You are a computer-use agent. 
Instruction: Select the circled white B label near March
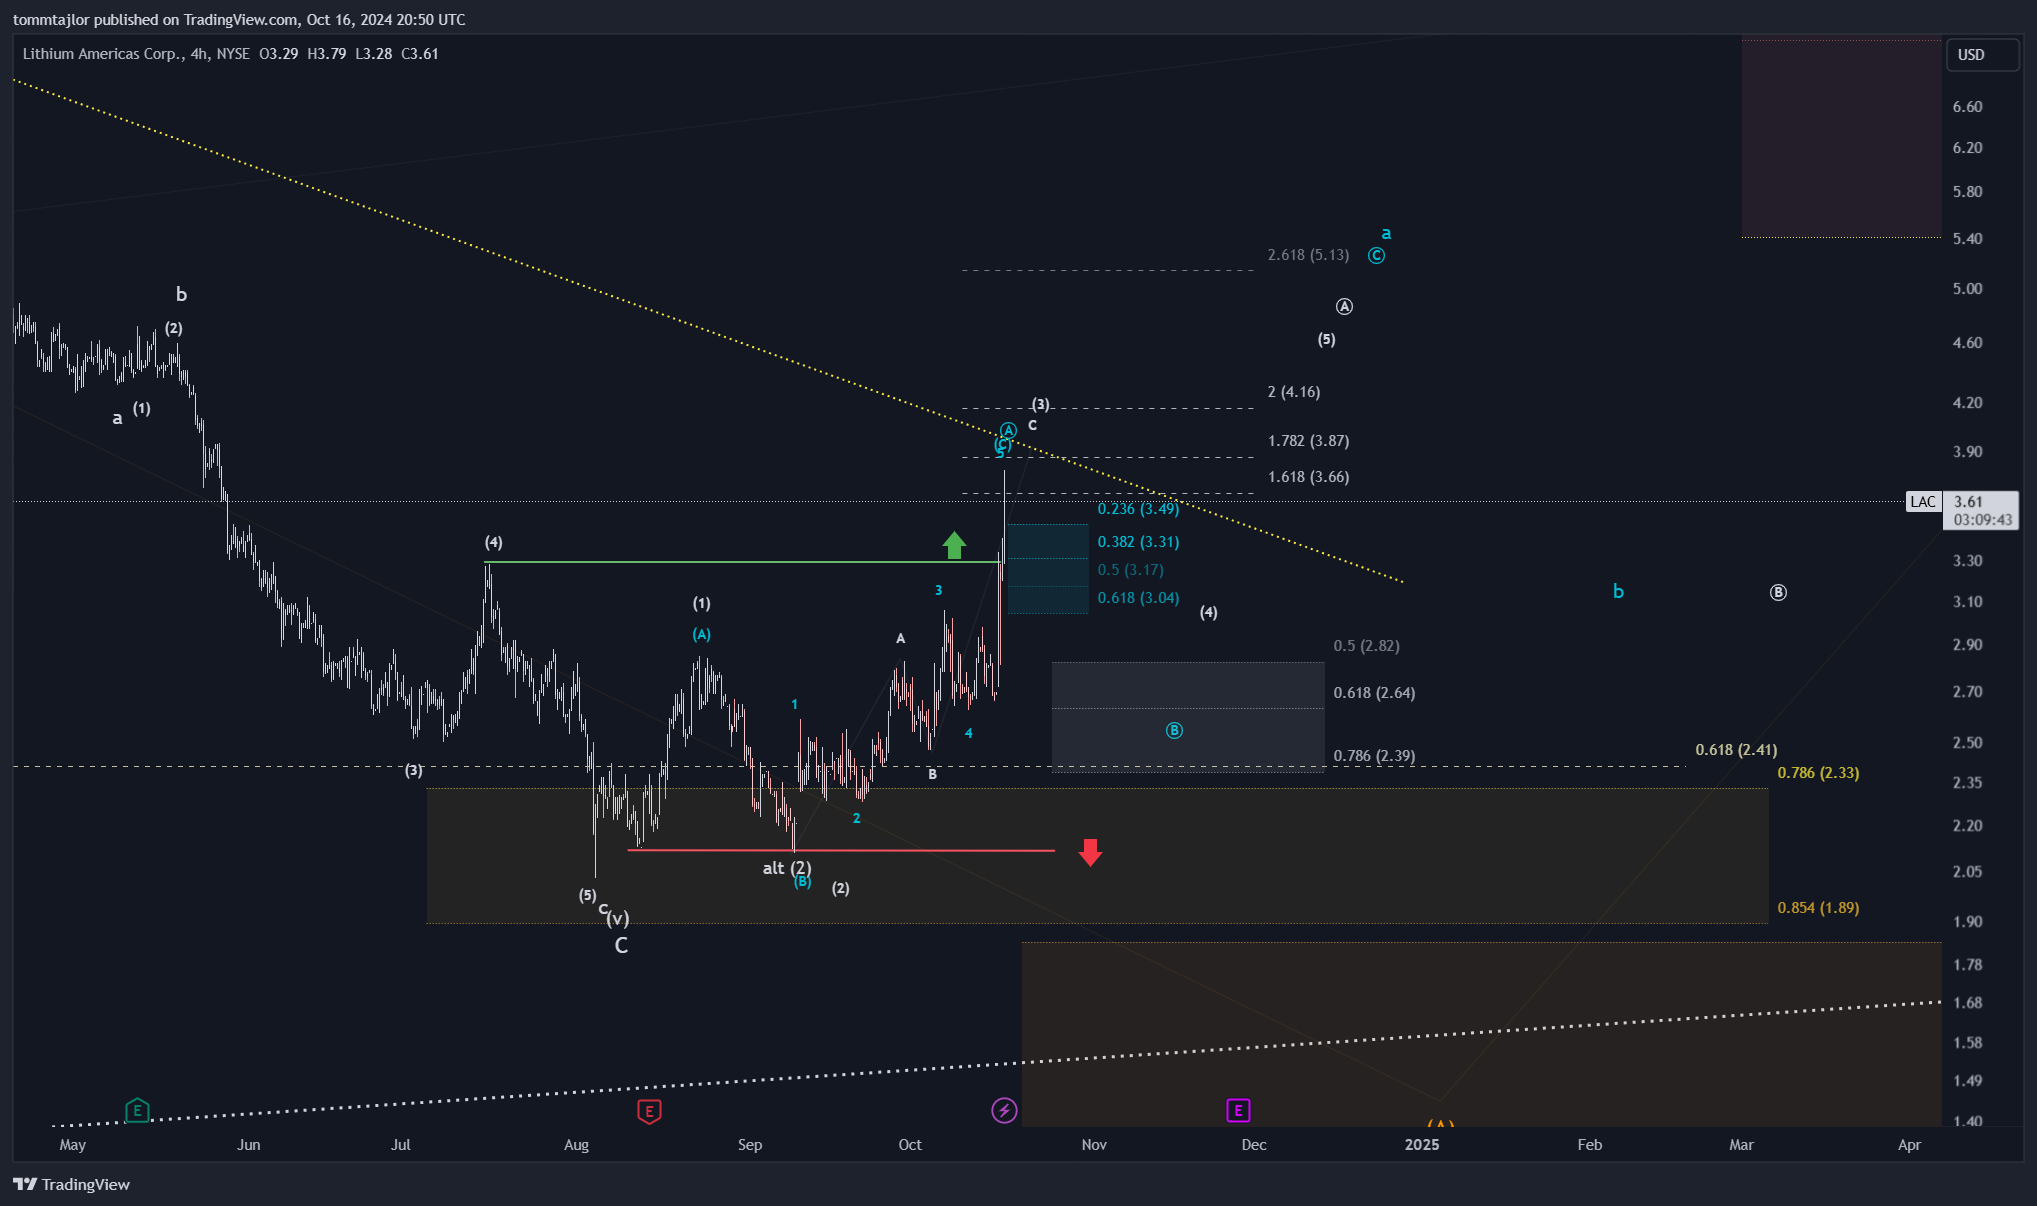pyautogui.click(x=1778, y=593)
